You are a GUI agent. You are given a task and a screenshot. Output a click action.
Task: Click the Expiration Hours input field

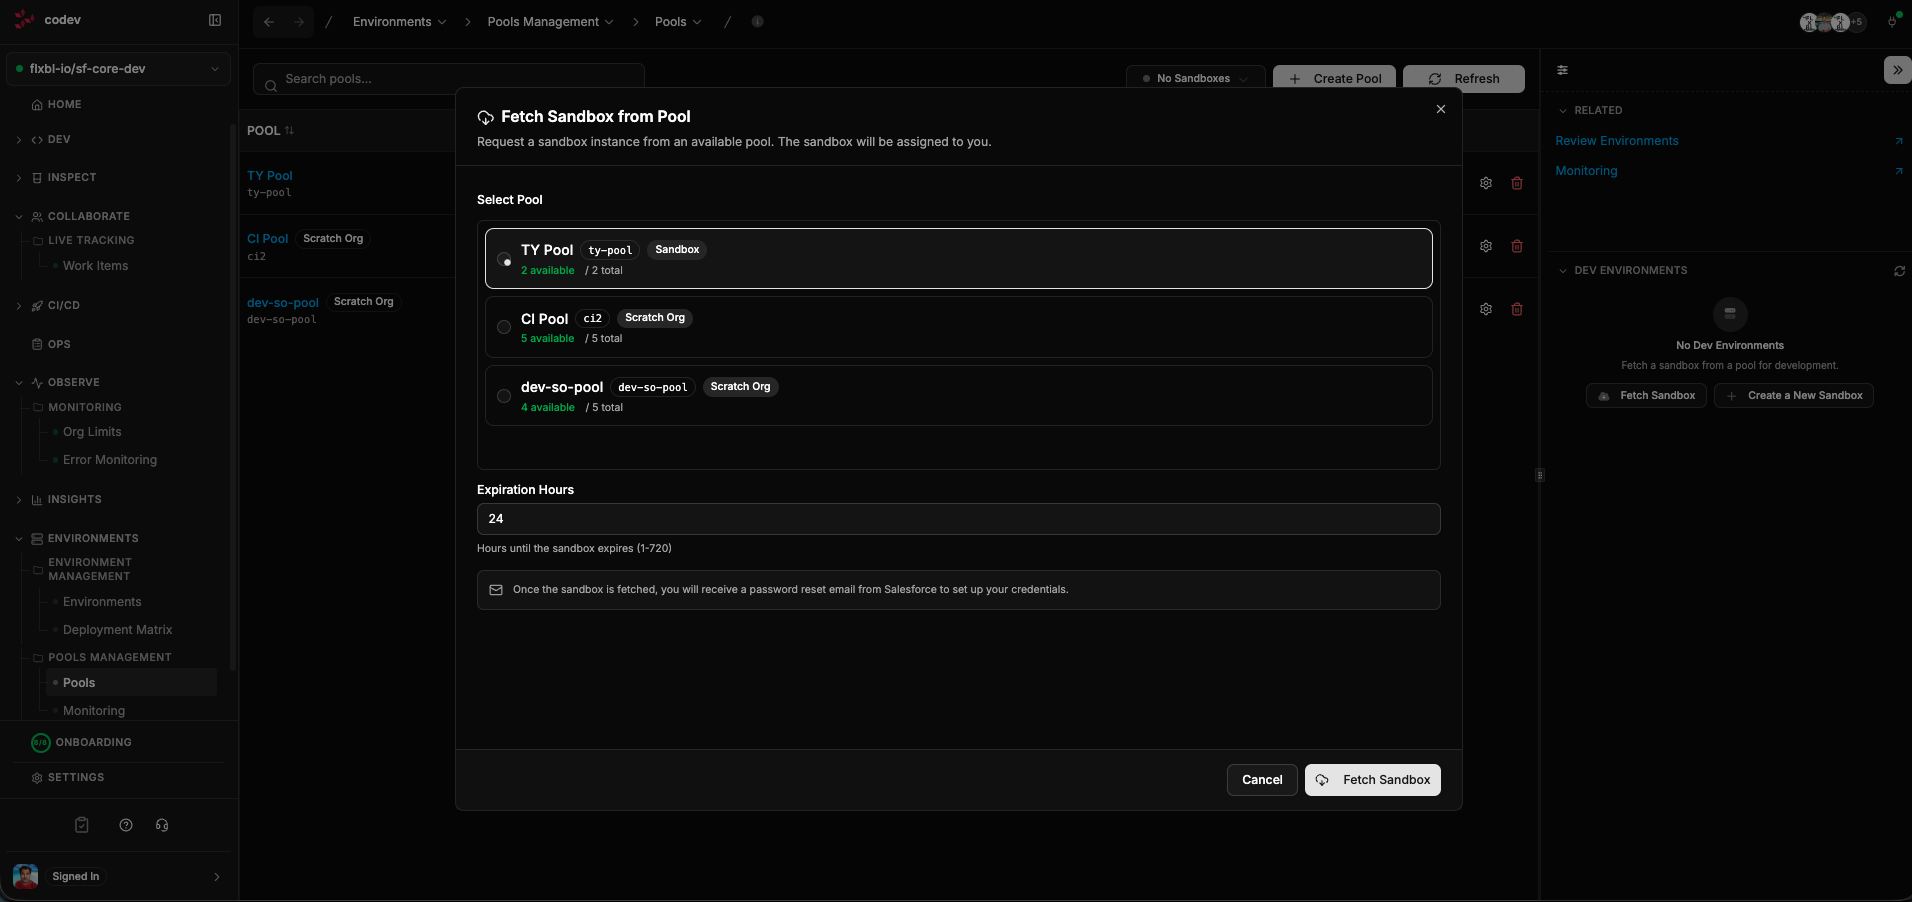[x=958, y=518]
